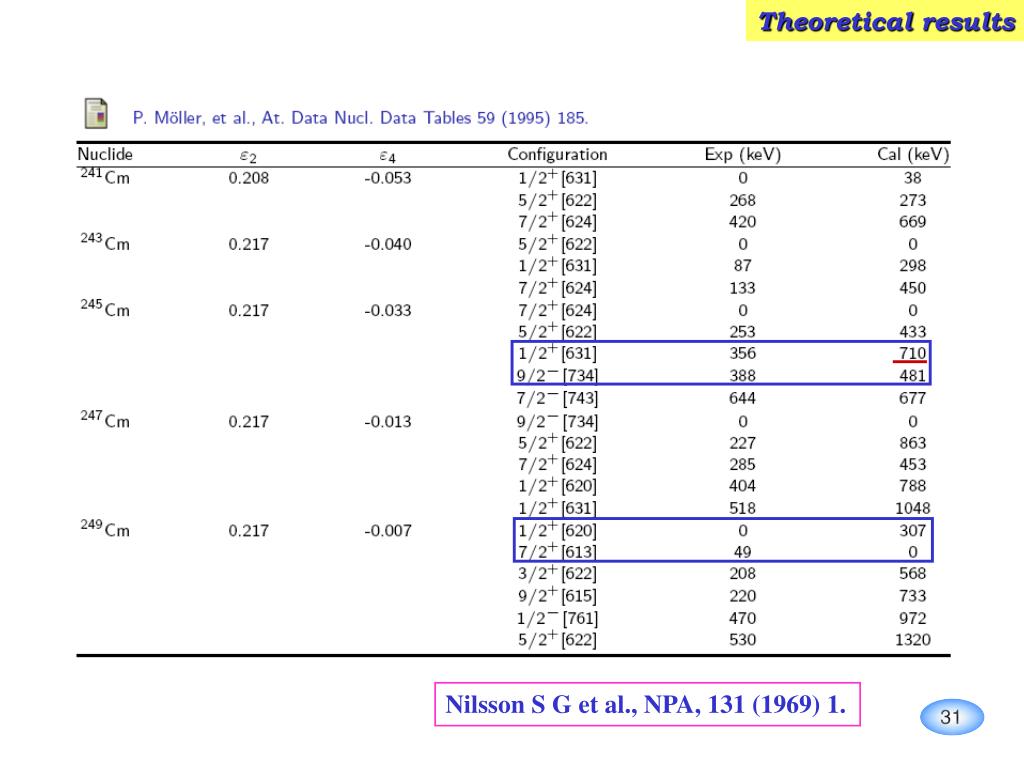Screen dimensions: 1024x768
Task: Click the Exp value 220
Action: [x=743, y=596]
